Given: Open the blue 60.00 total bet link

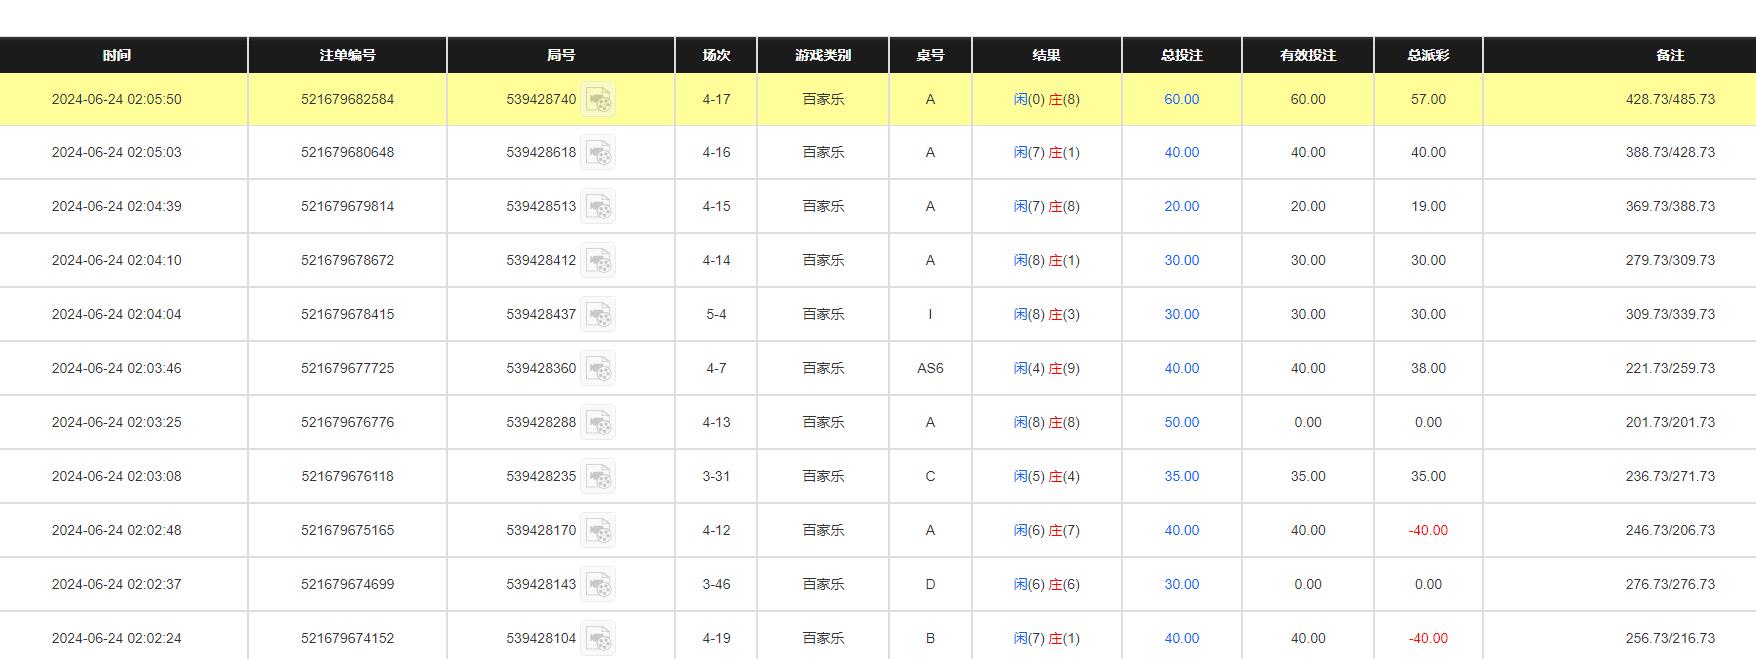Looking at the screenshot, I should 1181,100.
